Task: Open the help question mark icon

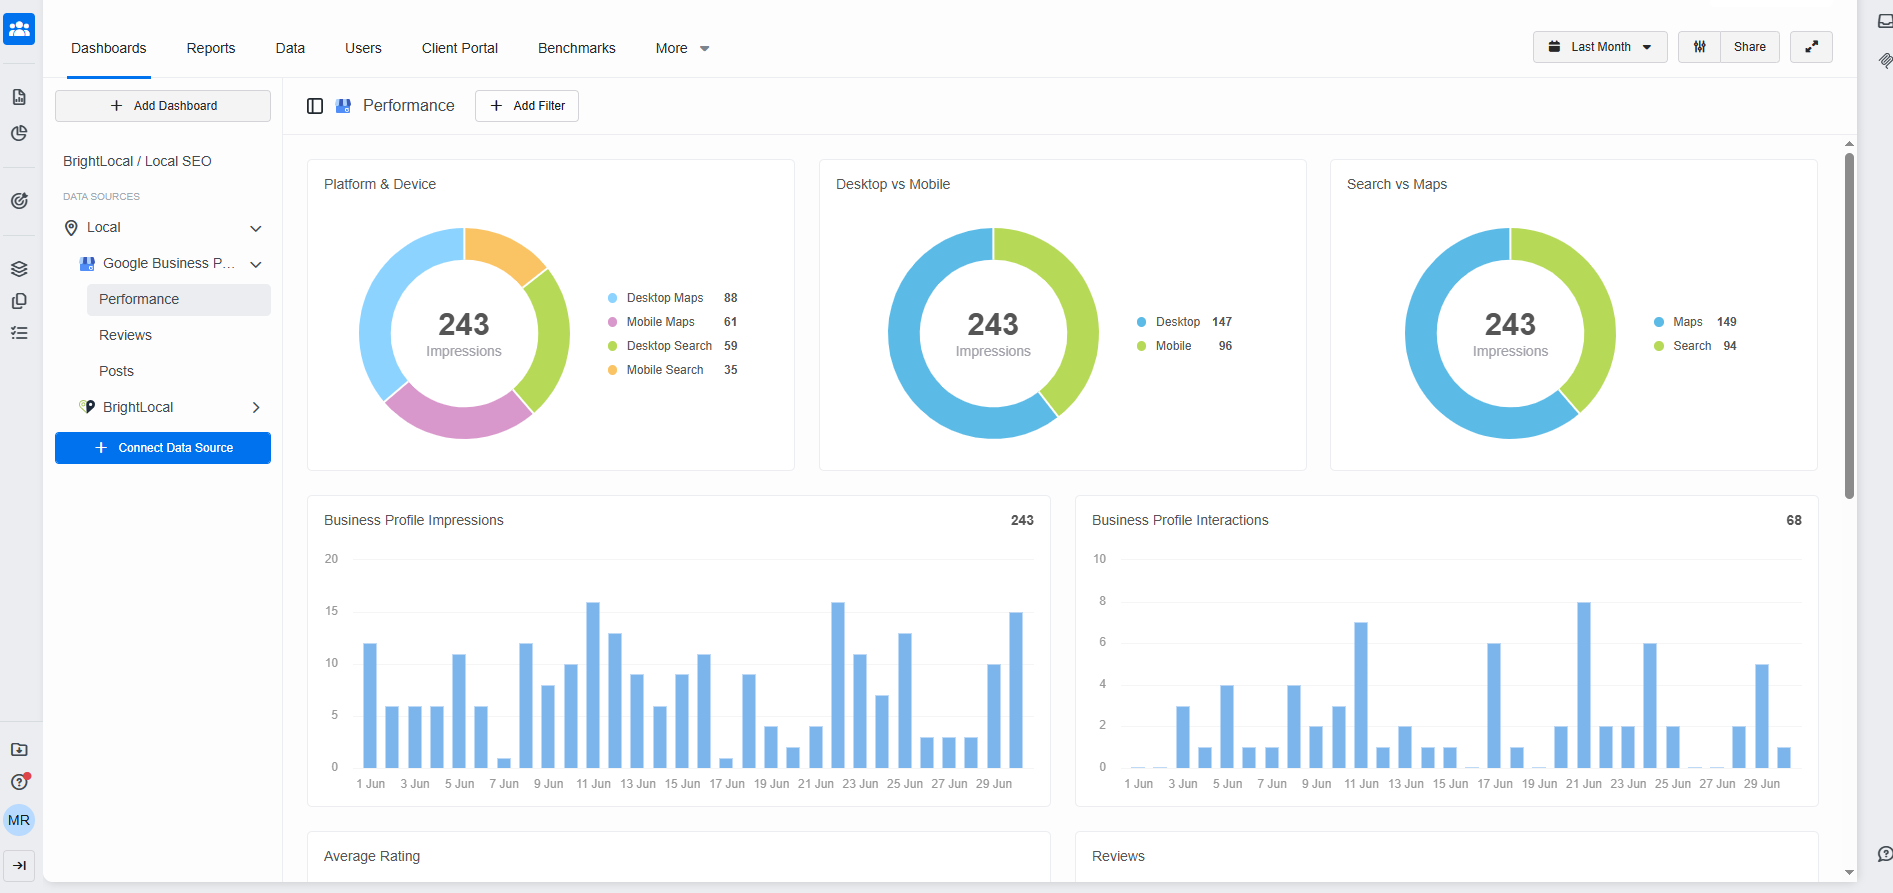Action: pos(19,782)
